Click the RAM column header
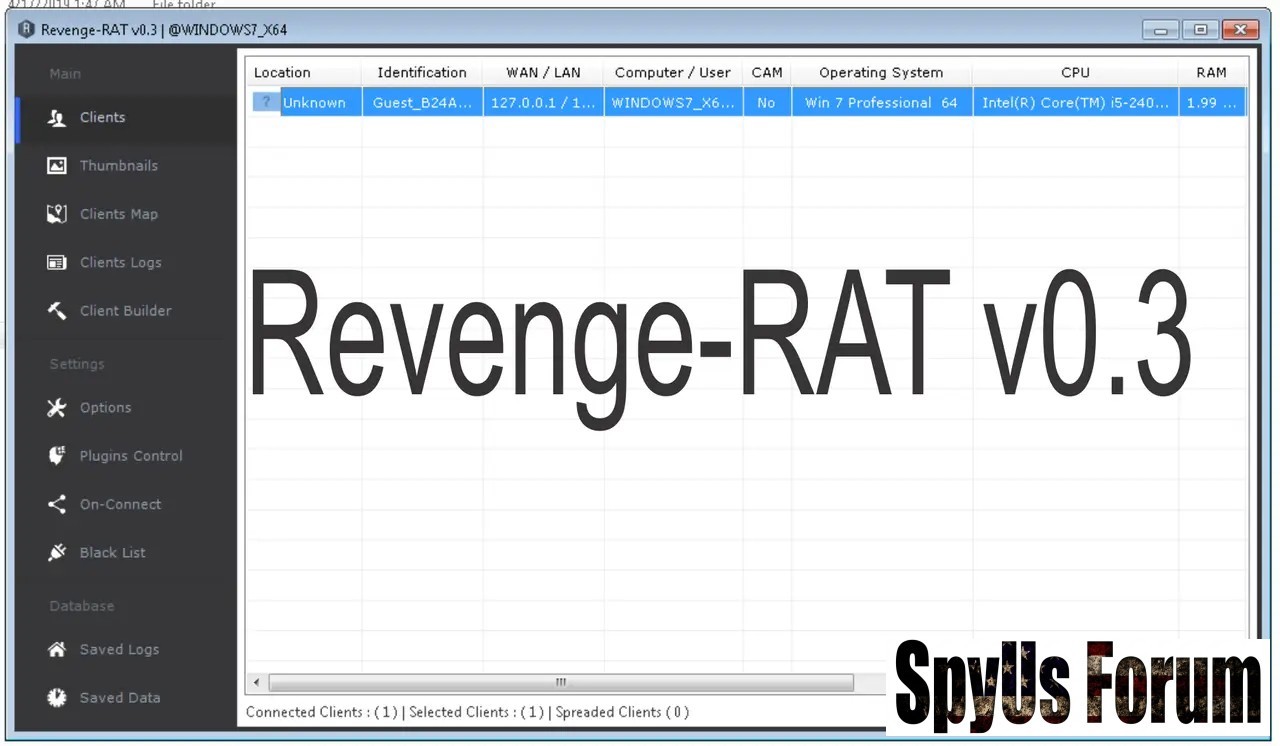Viewport: 1280px width, 746px height. click(x=1211, y=73)
